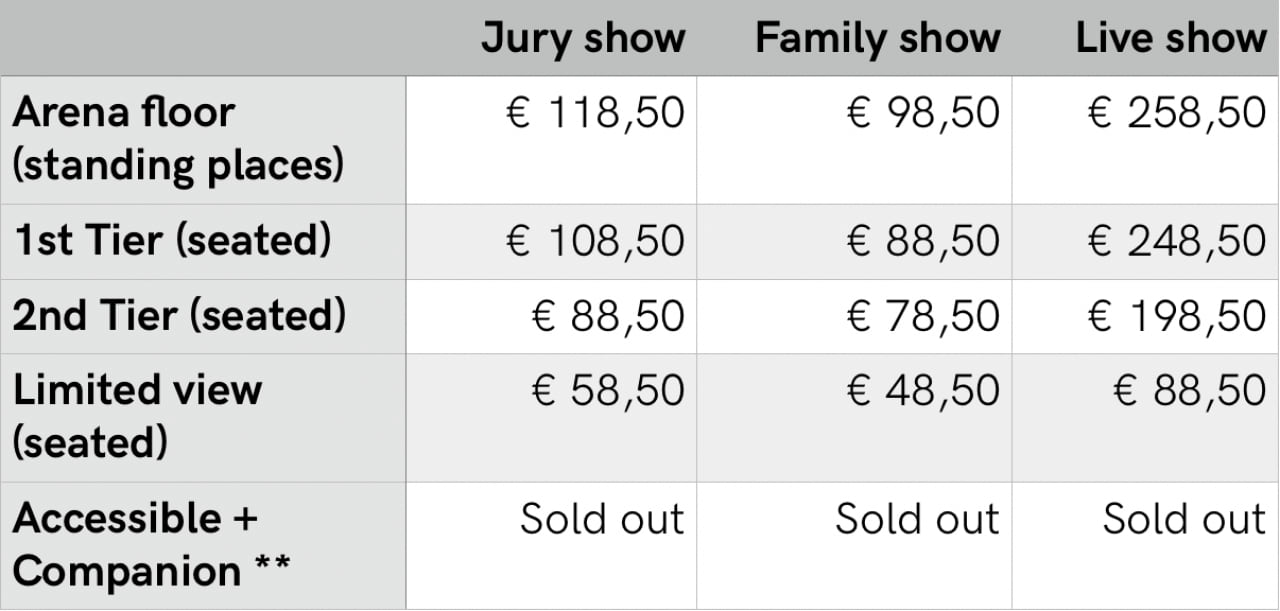This screenshot has width=1280, height=611.
Task: Click the € 258,50 Live show price
Action: 1177,113
